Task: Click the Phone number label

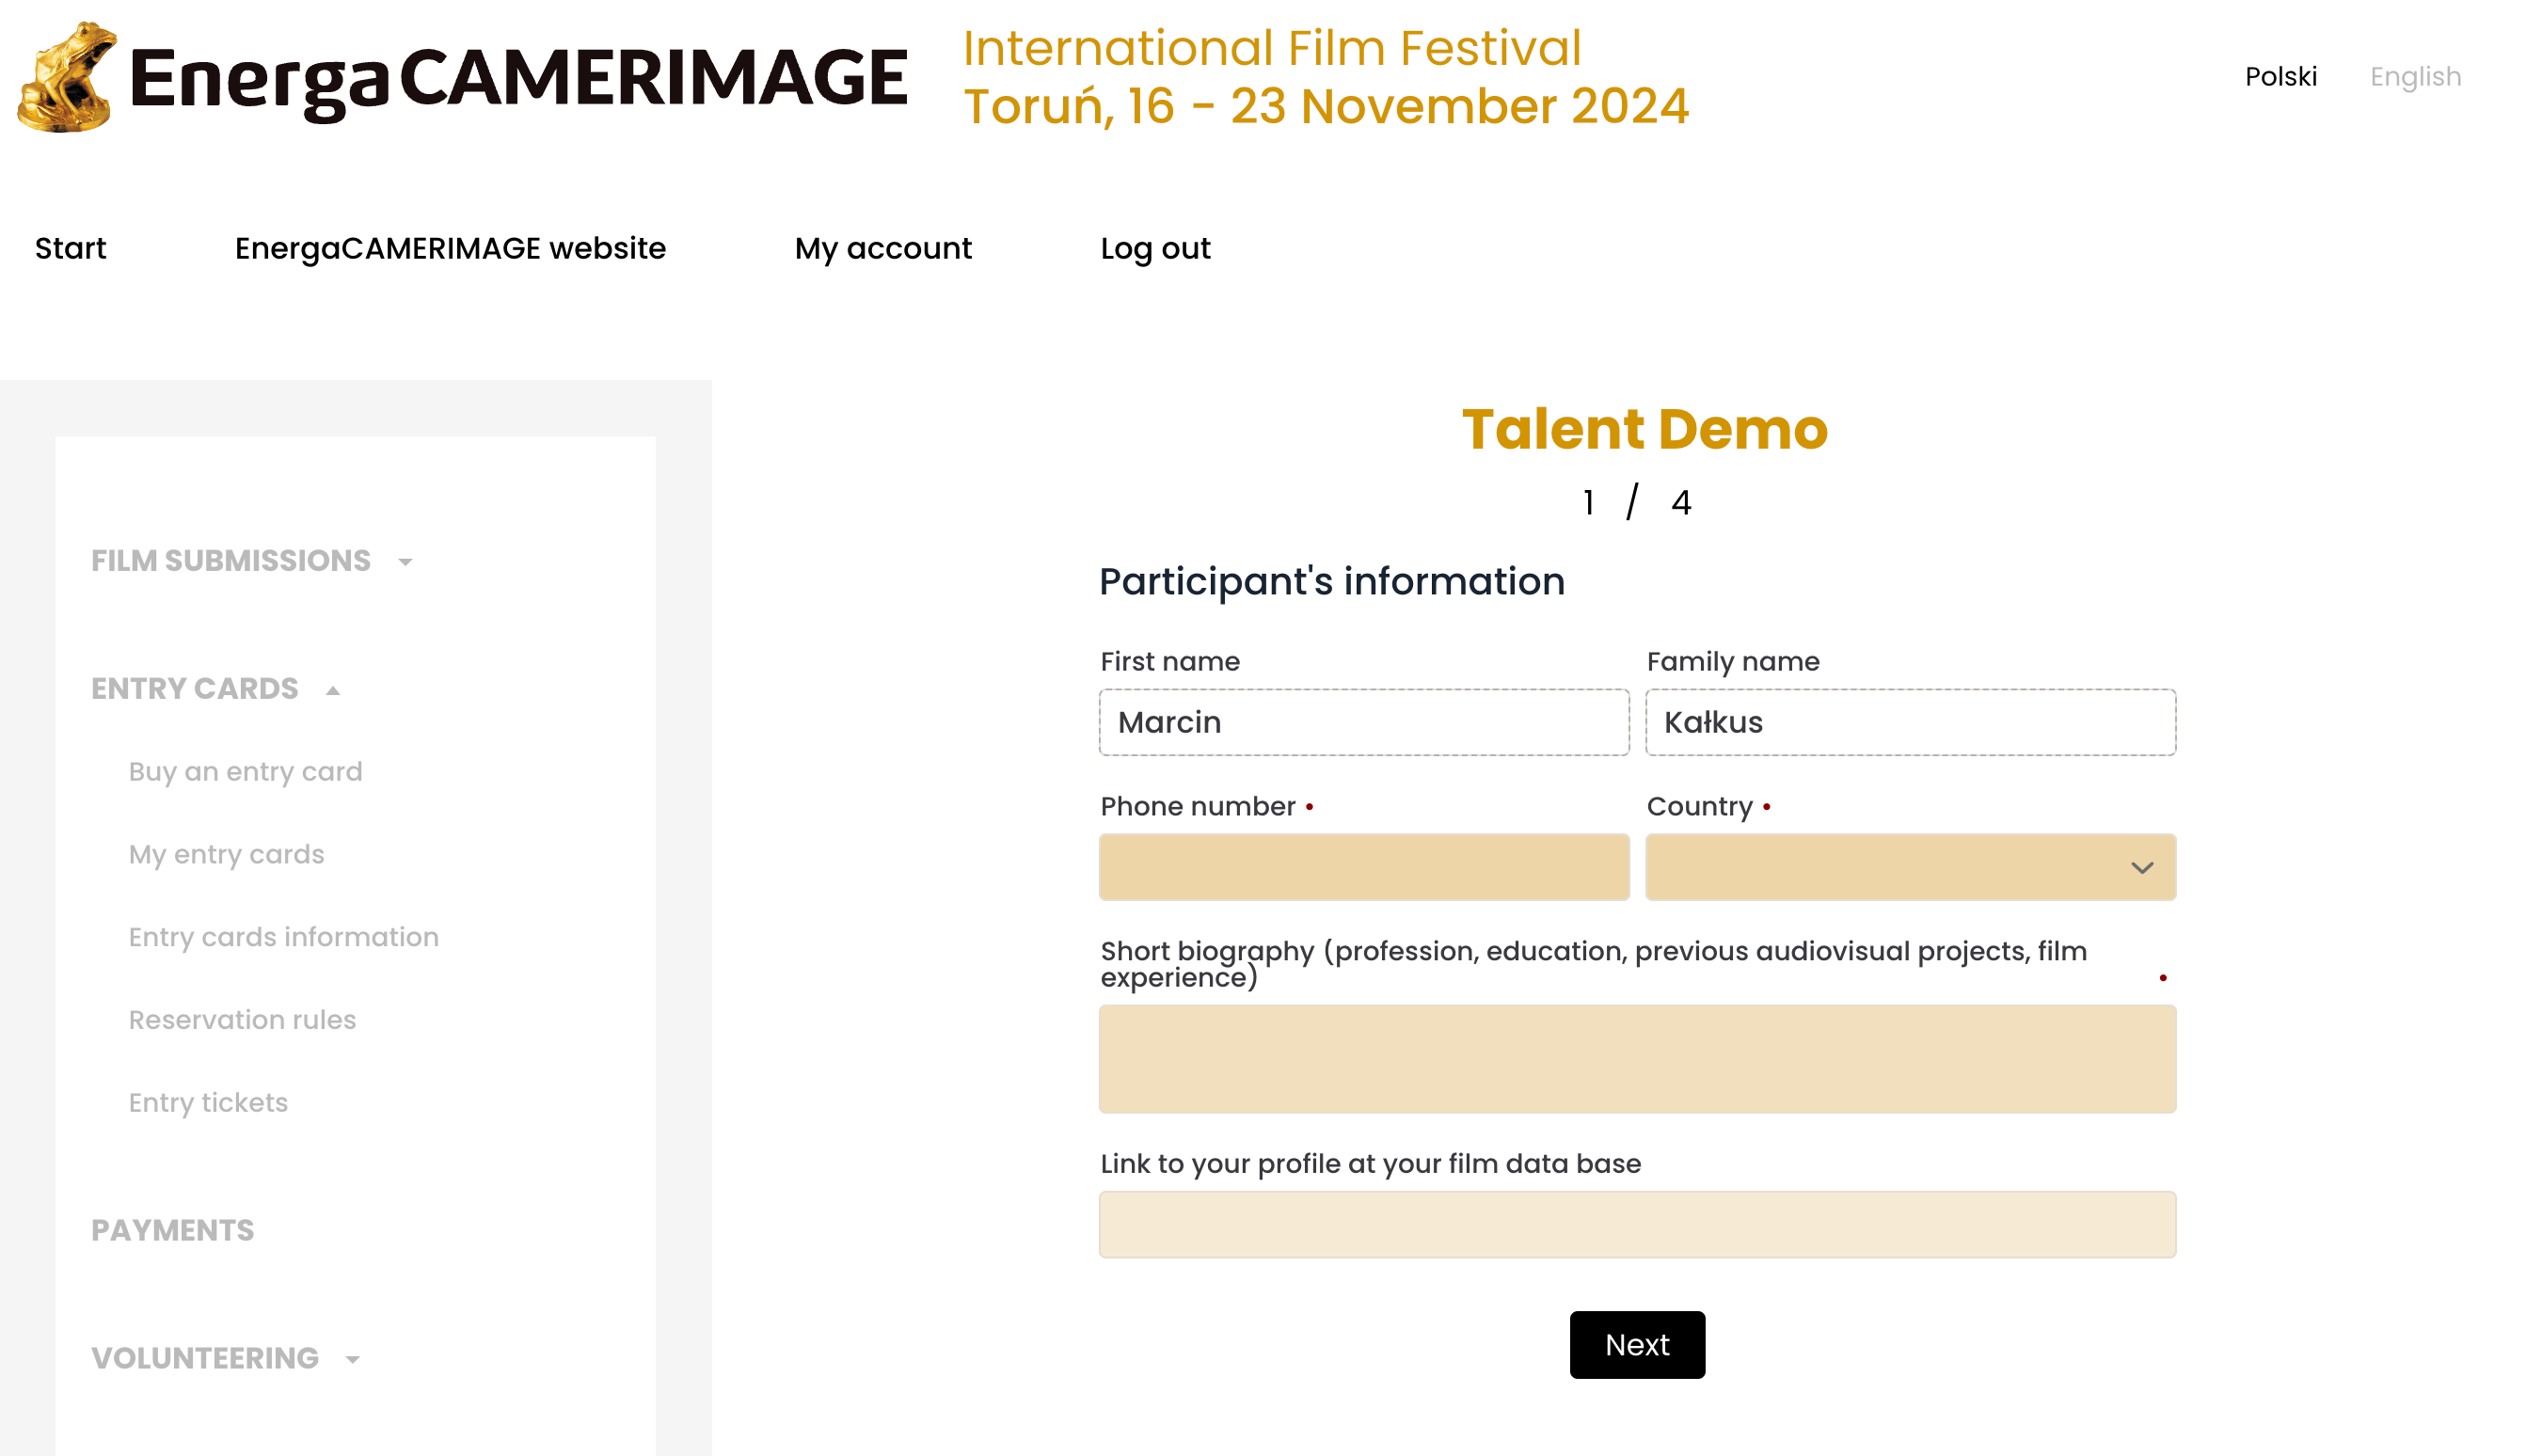Action: point(1198,806)
